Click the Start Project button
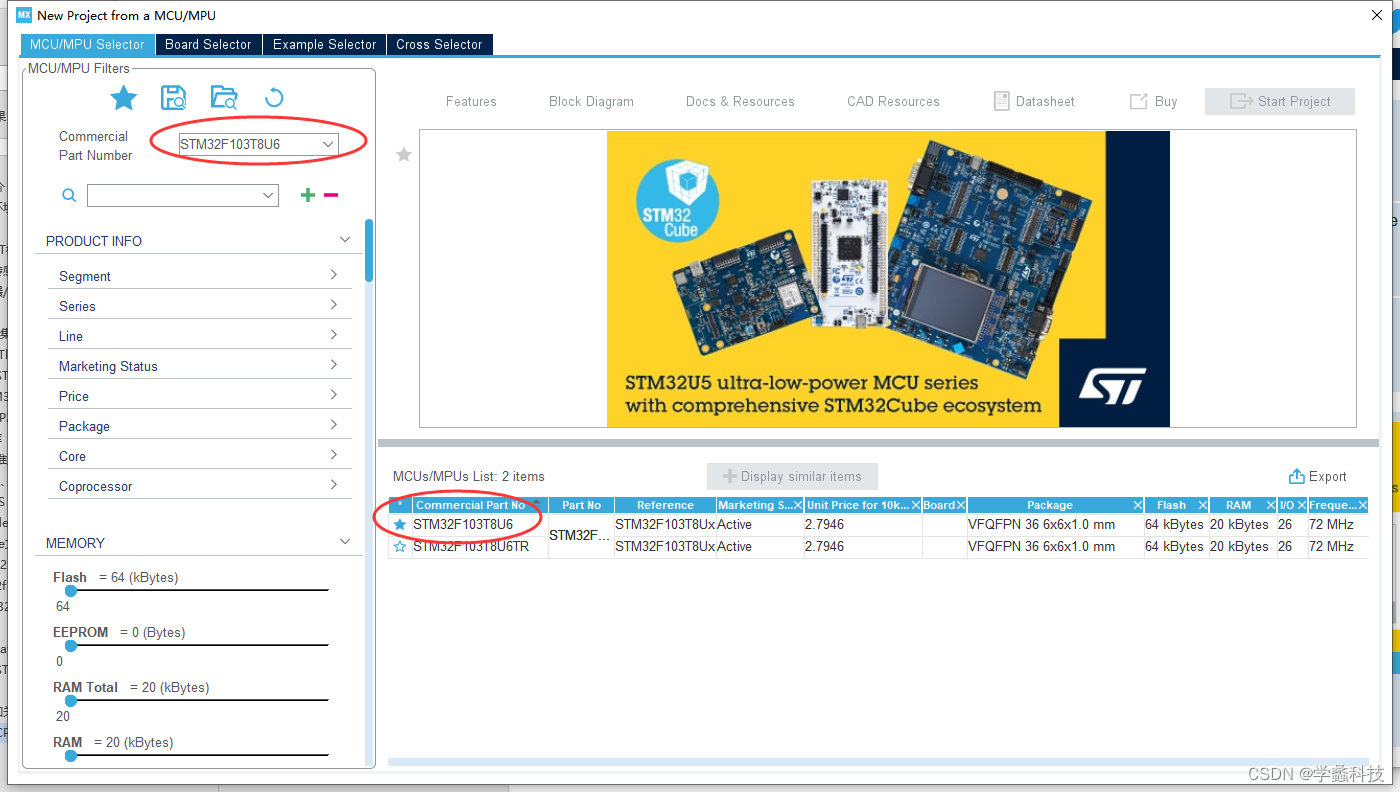Image resolution: width=1400 pixels, height=792 pixels. (1280, 101)
